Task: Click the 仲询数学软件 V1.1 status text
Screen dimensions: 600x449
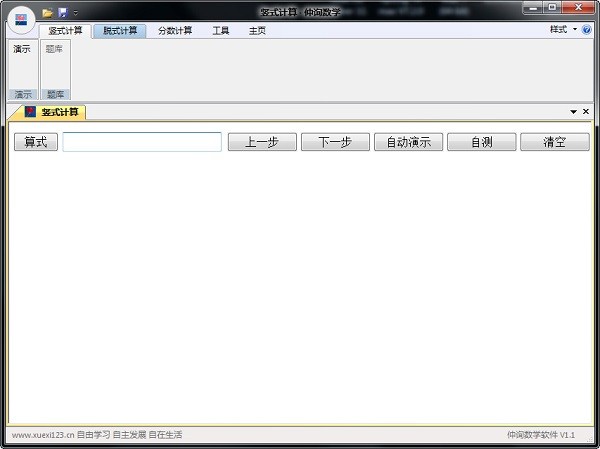Action: coord(541,435)
